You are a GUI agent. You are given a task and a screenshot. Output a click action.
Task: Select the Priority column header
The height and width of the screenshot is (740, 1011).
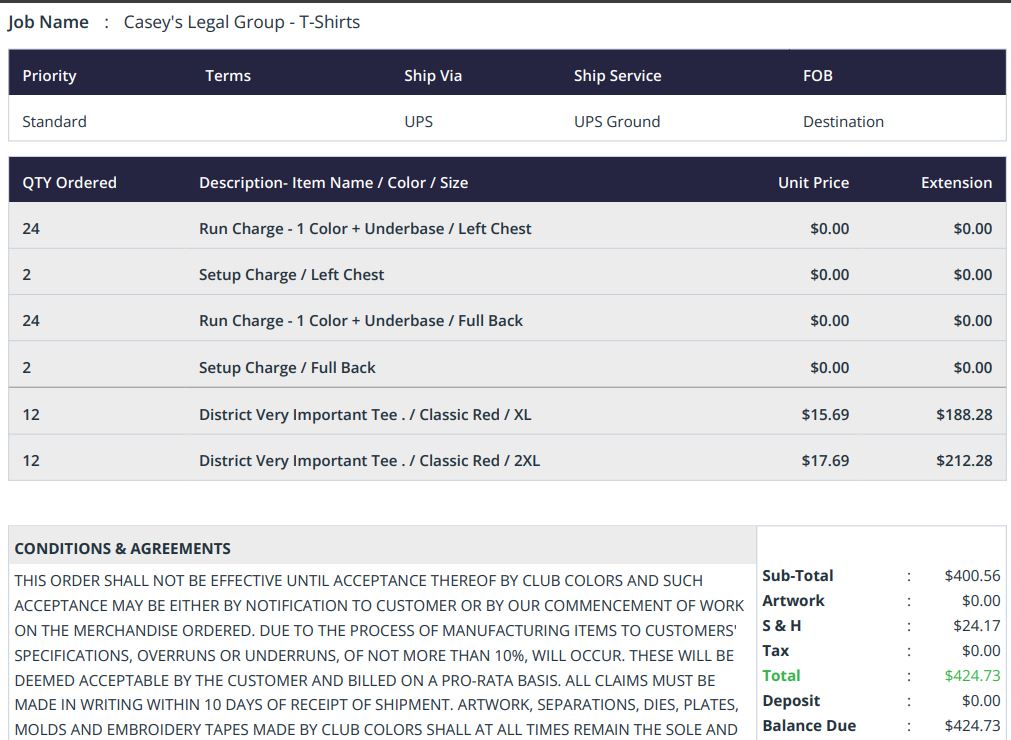click(49, 76)
